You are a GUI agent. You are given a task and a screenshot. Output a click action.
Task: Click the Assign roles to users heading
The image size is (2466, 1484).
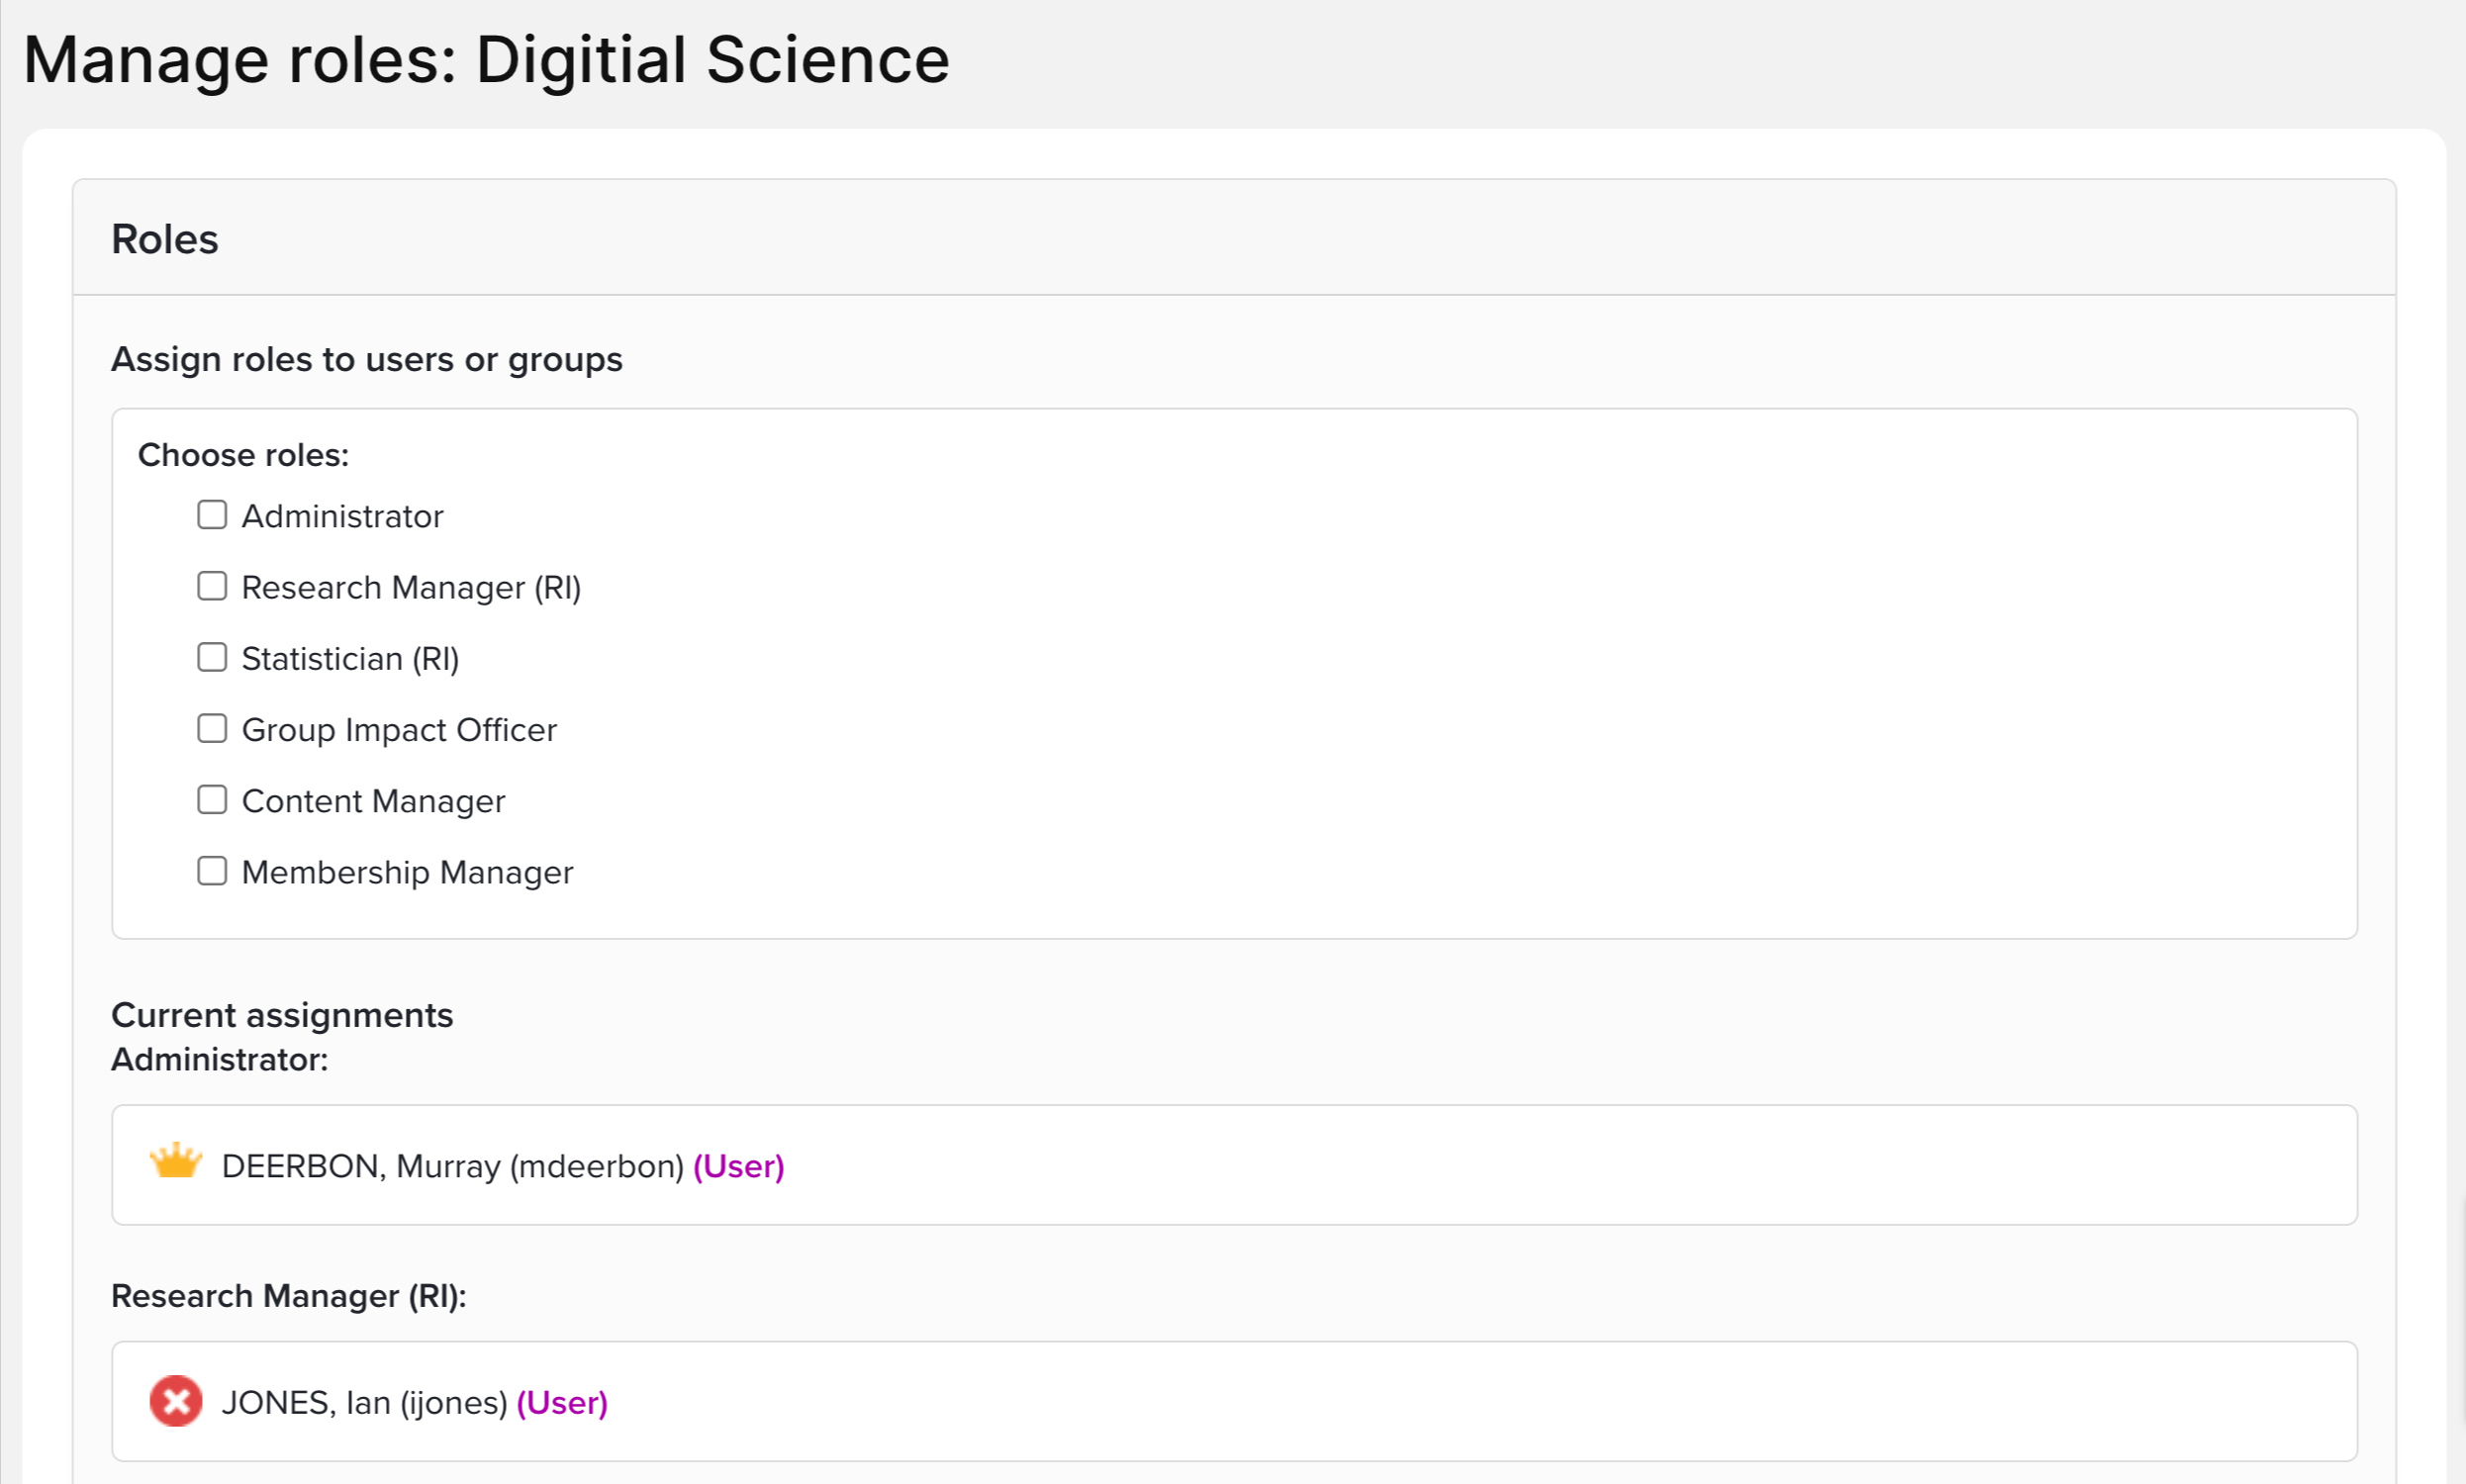pos(366,359)
